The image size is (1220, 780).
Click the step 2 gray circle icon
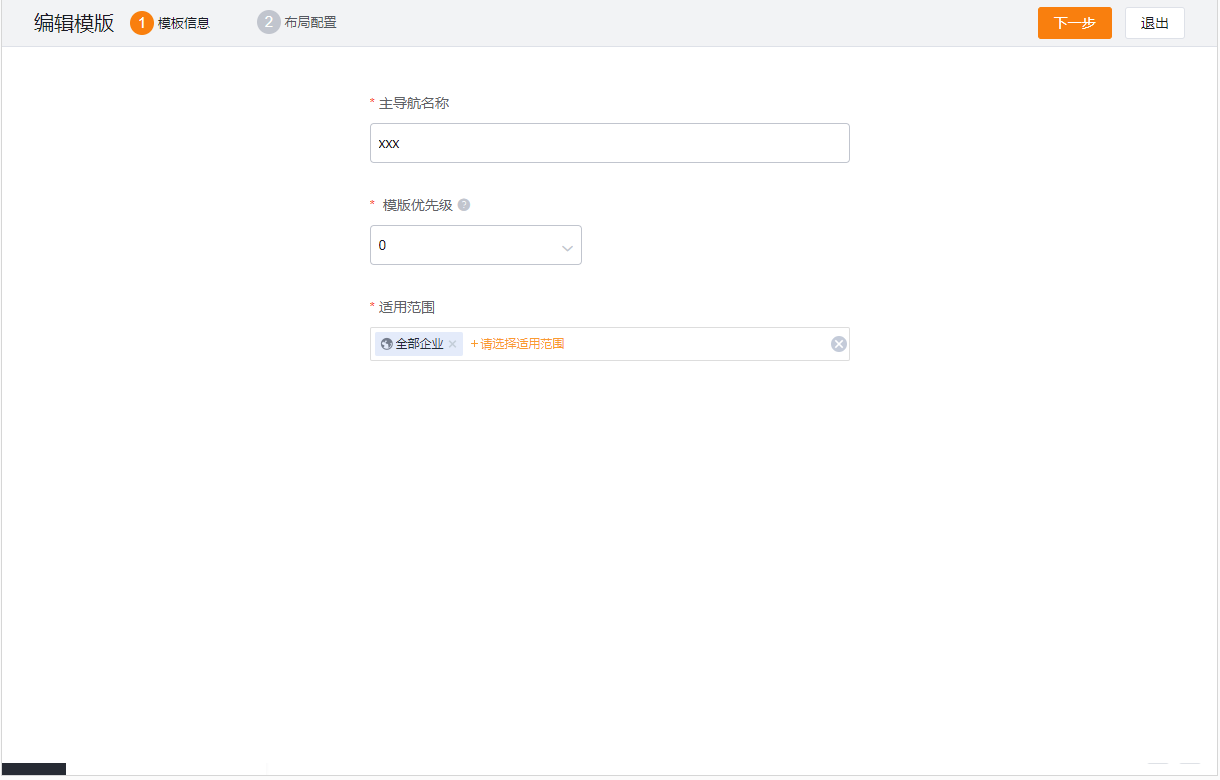click(x=268, y=22)
